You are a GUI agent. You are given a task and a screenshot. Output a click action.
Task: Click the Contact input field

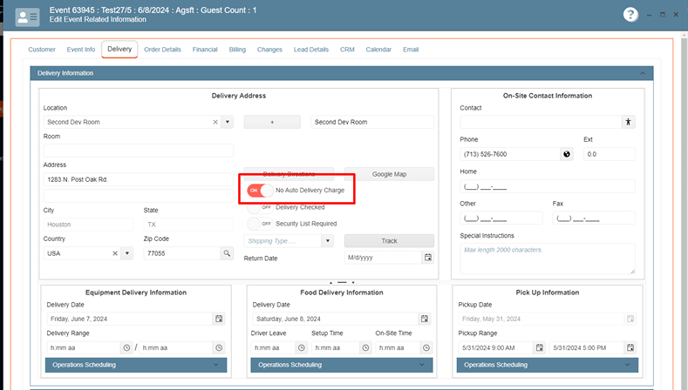pos(541,122)
